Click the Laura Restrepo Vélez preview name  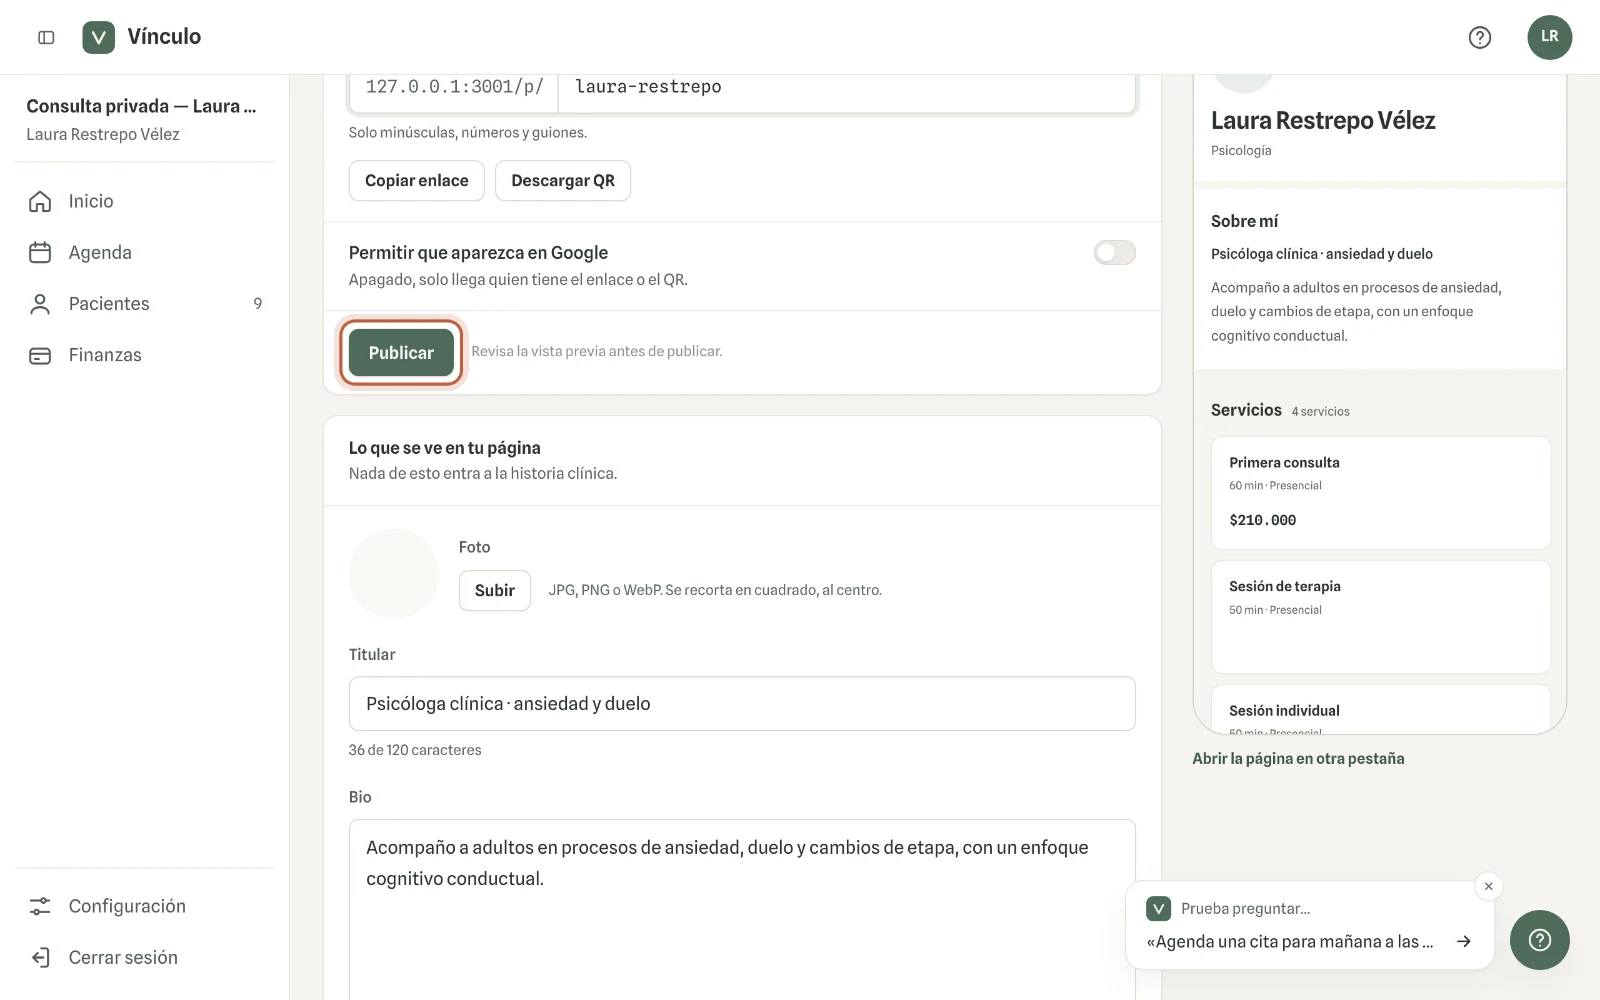coord(1323,121)
